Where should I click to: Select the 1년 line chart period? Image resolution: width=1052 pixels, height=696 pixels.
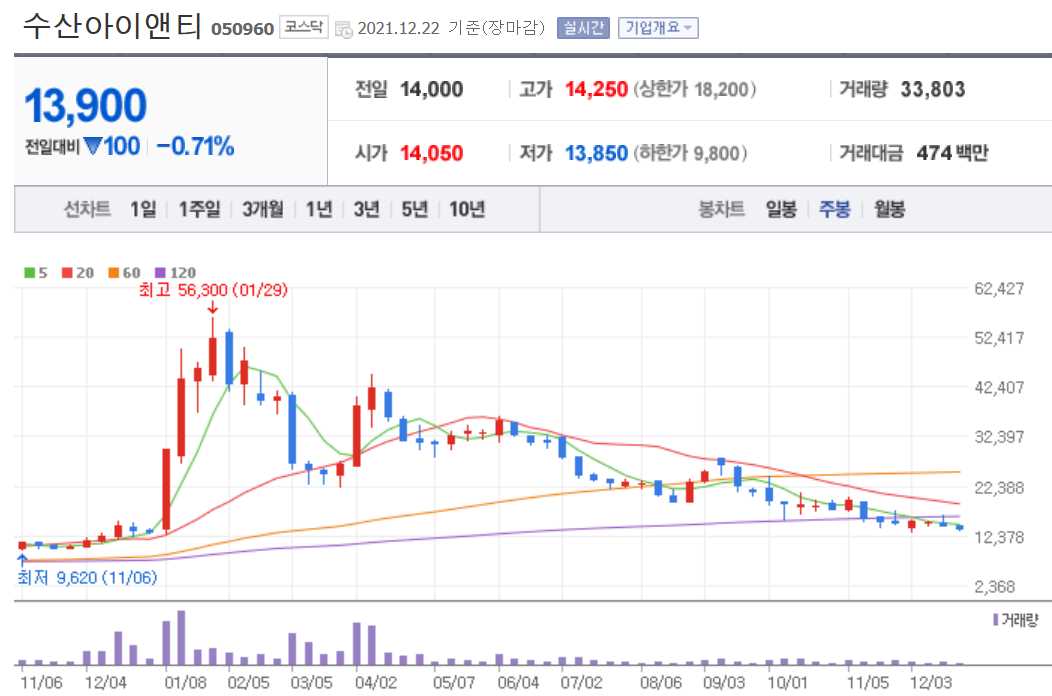[319, 209]
